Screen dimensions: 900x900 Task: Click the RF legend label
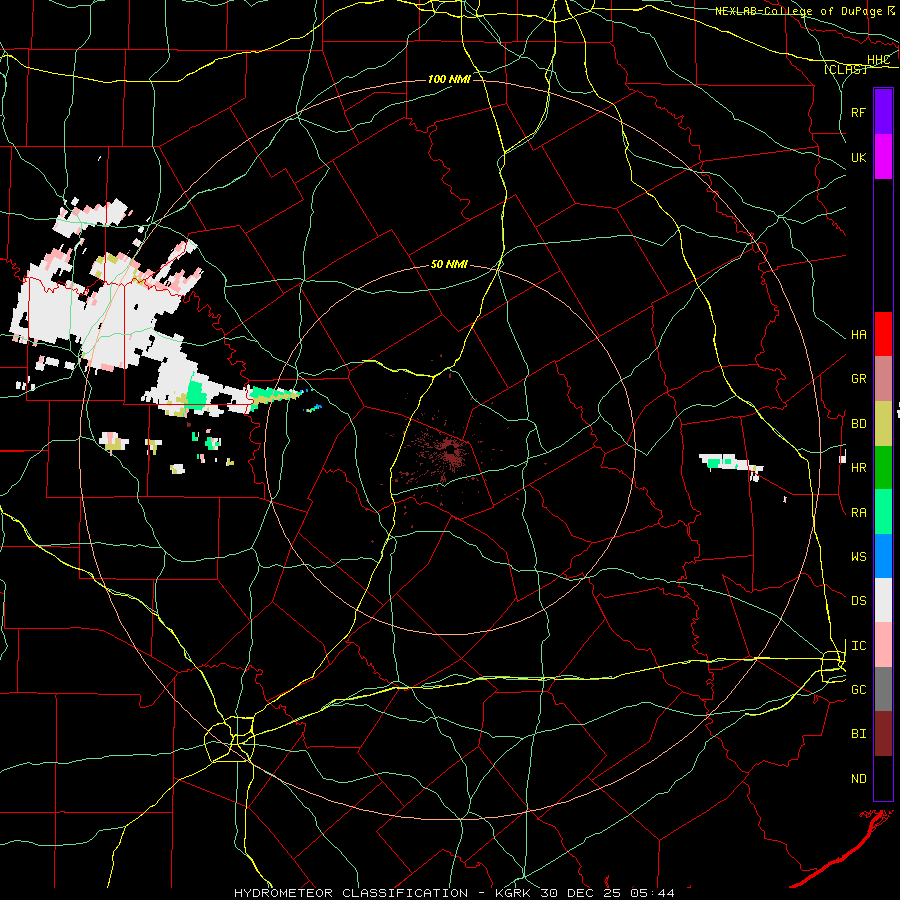point(858,112)
